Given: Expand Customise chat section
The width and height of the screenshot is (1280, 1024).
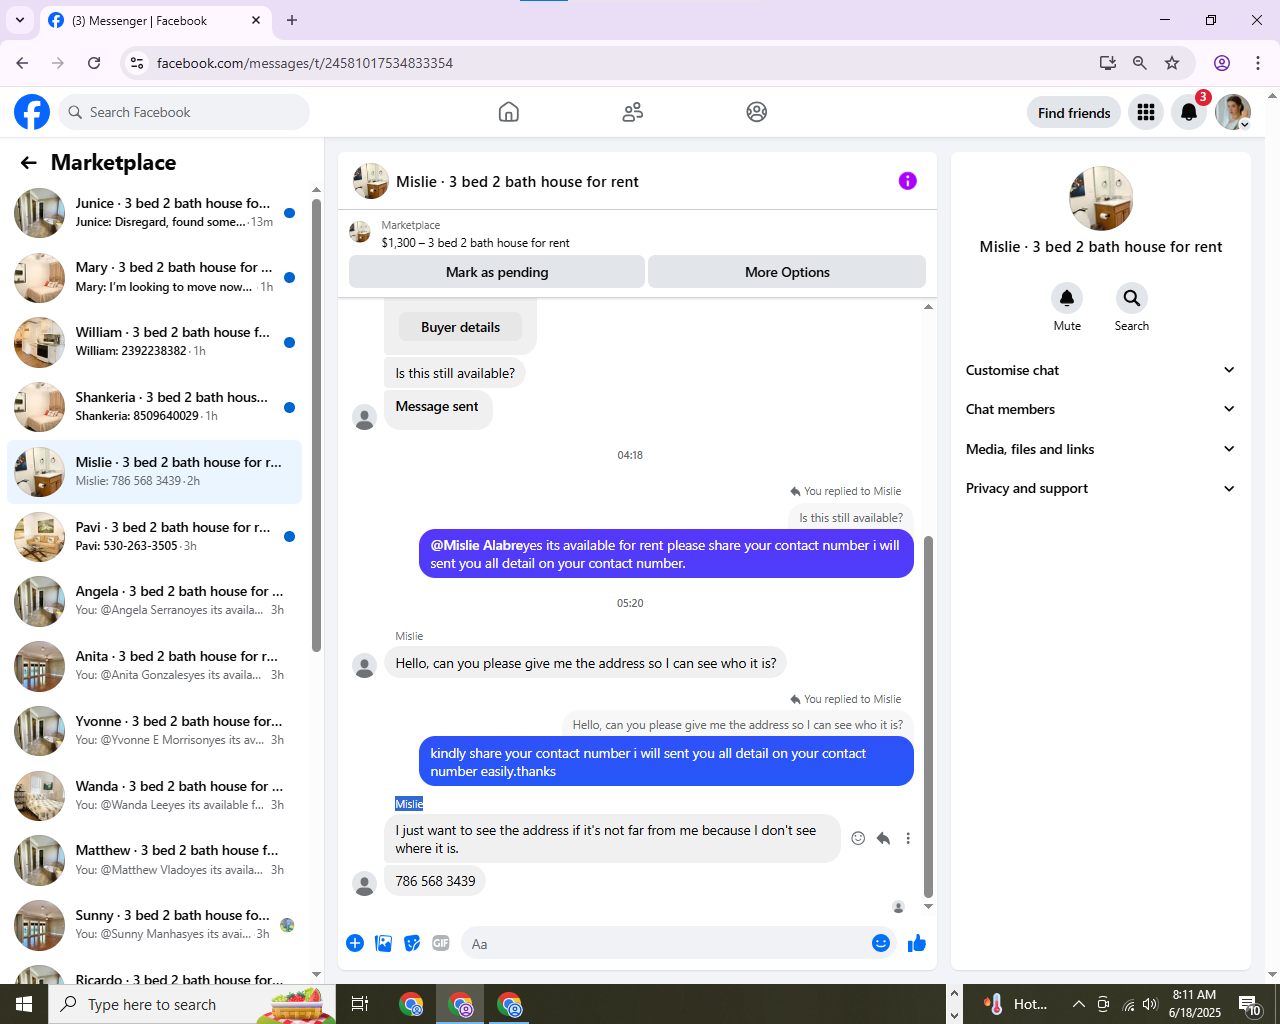Looking at the screenshot, I should (1100, 370).
